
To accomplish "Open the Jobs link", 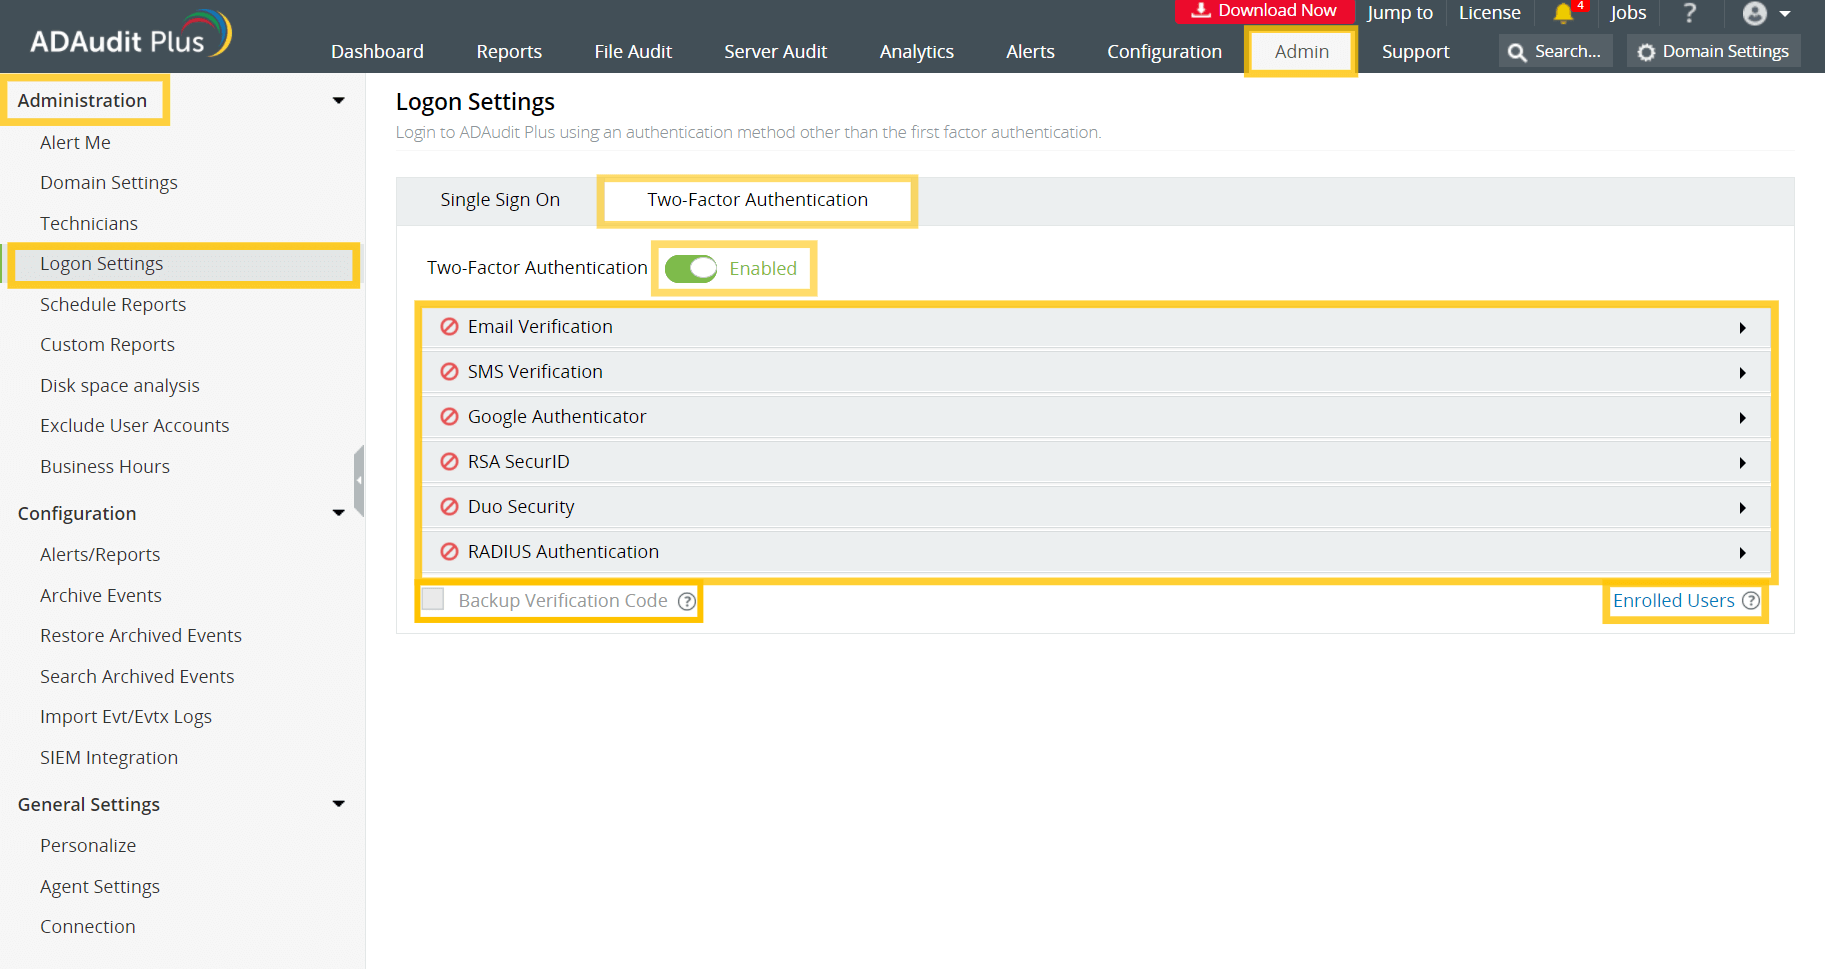I will point(1628,13).
